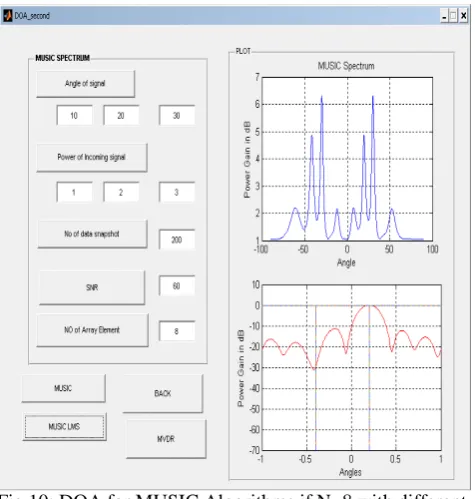Click inside the MUSIC Spectrum upper plot

tap(347, 159)
